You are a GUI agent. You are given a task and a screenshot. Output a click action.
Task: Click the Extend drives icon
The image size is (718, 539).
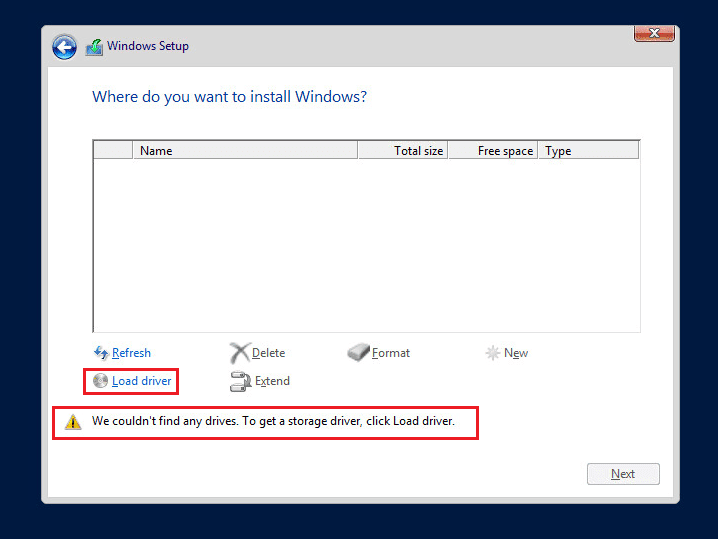click(x=240, y=381)
